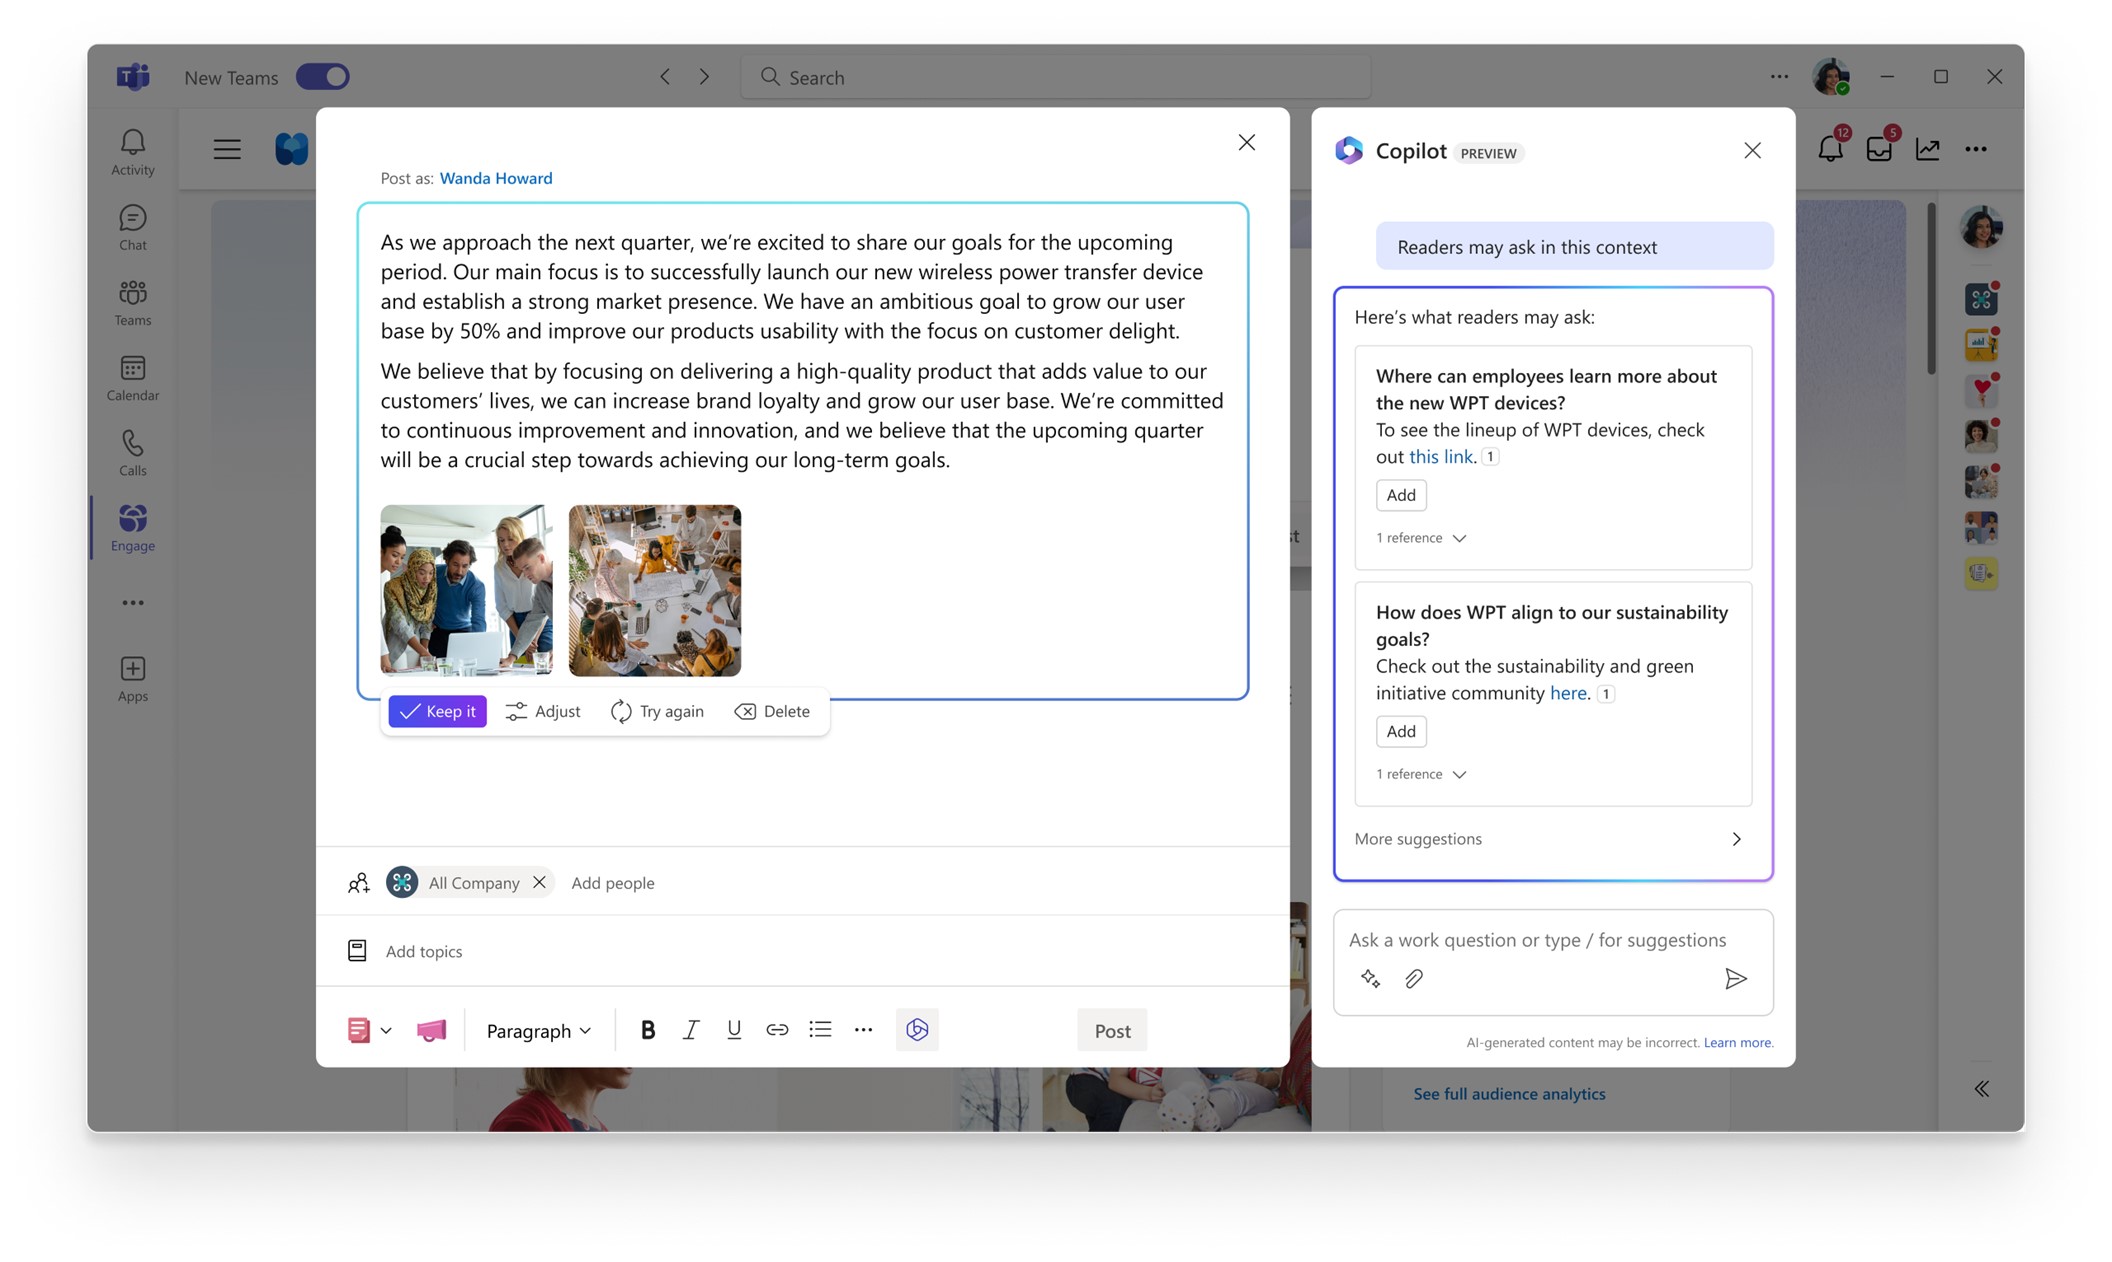Click Keep it to accept the draft
Image resolution: width=2112 pixels, height=1262 pixels.
437,711
